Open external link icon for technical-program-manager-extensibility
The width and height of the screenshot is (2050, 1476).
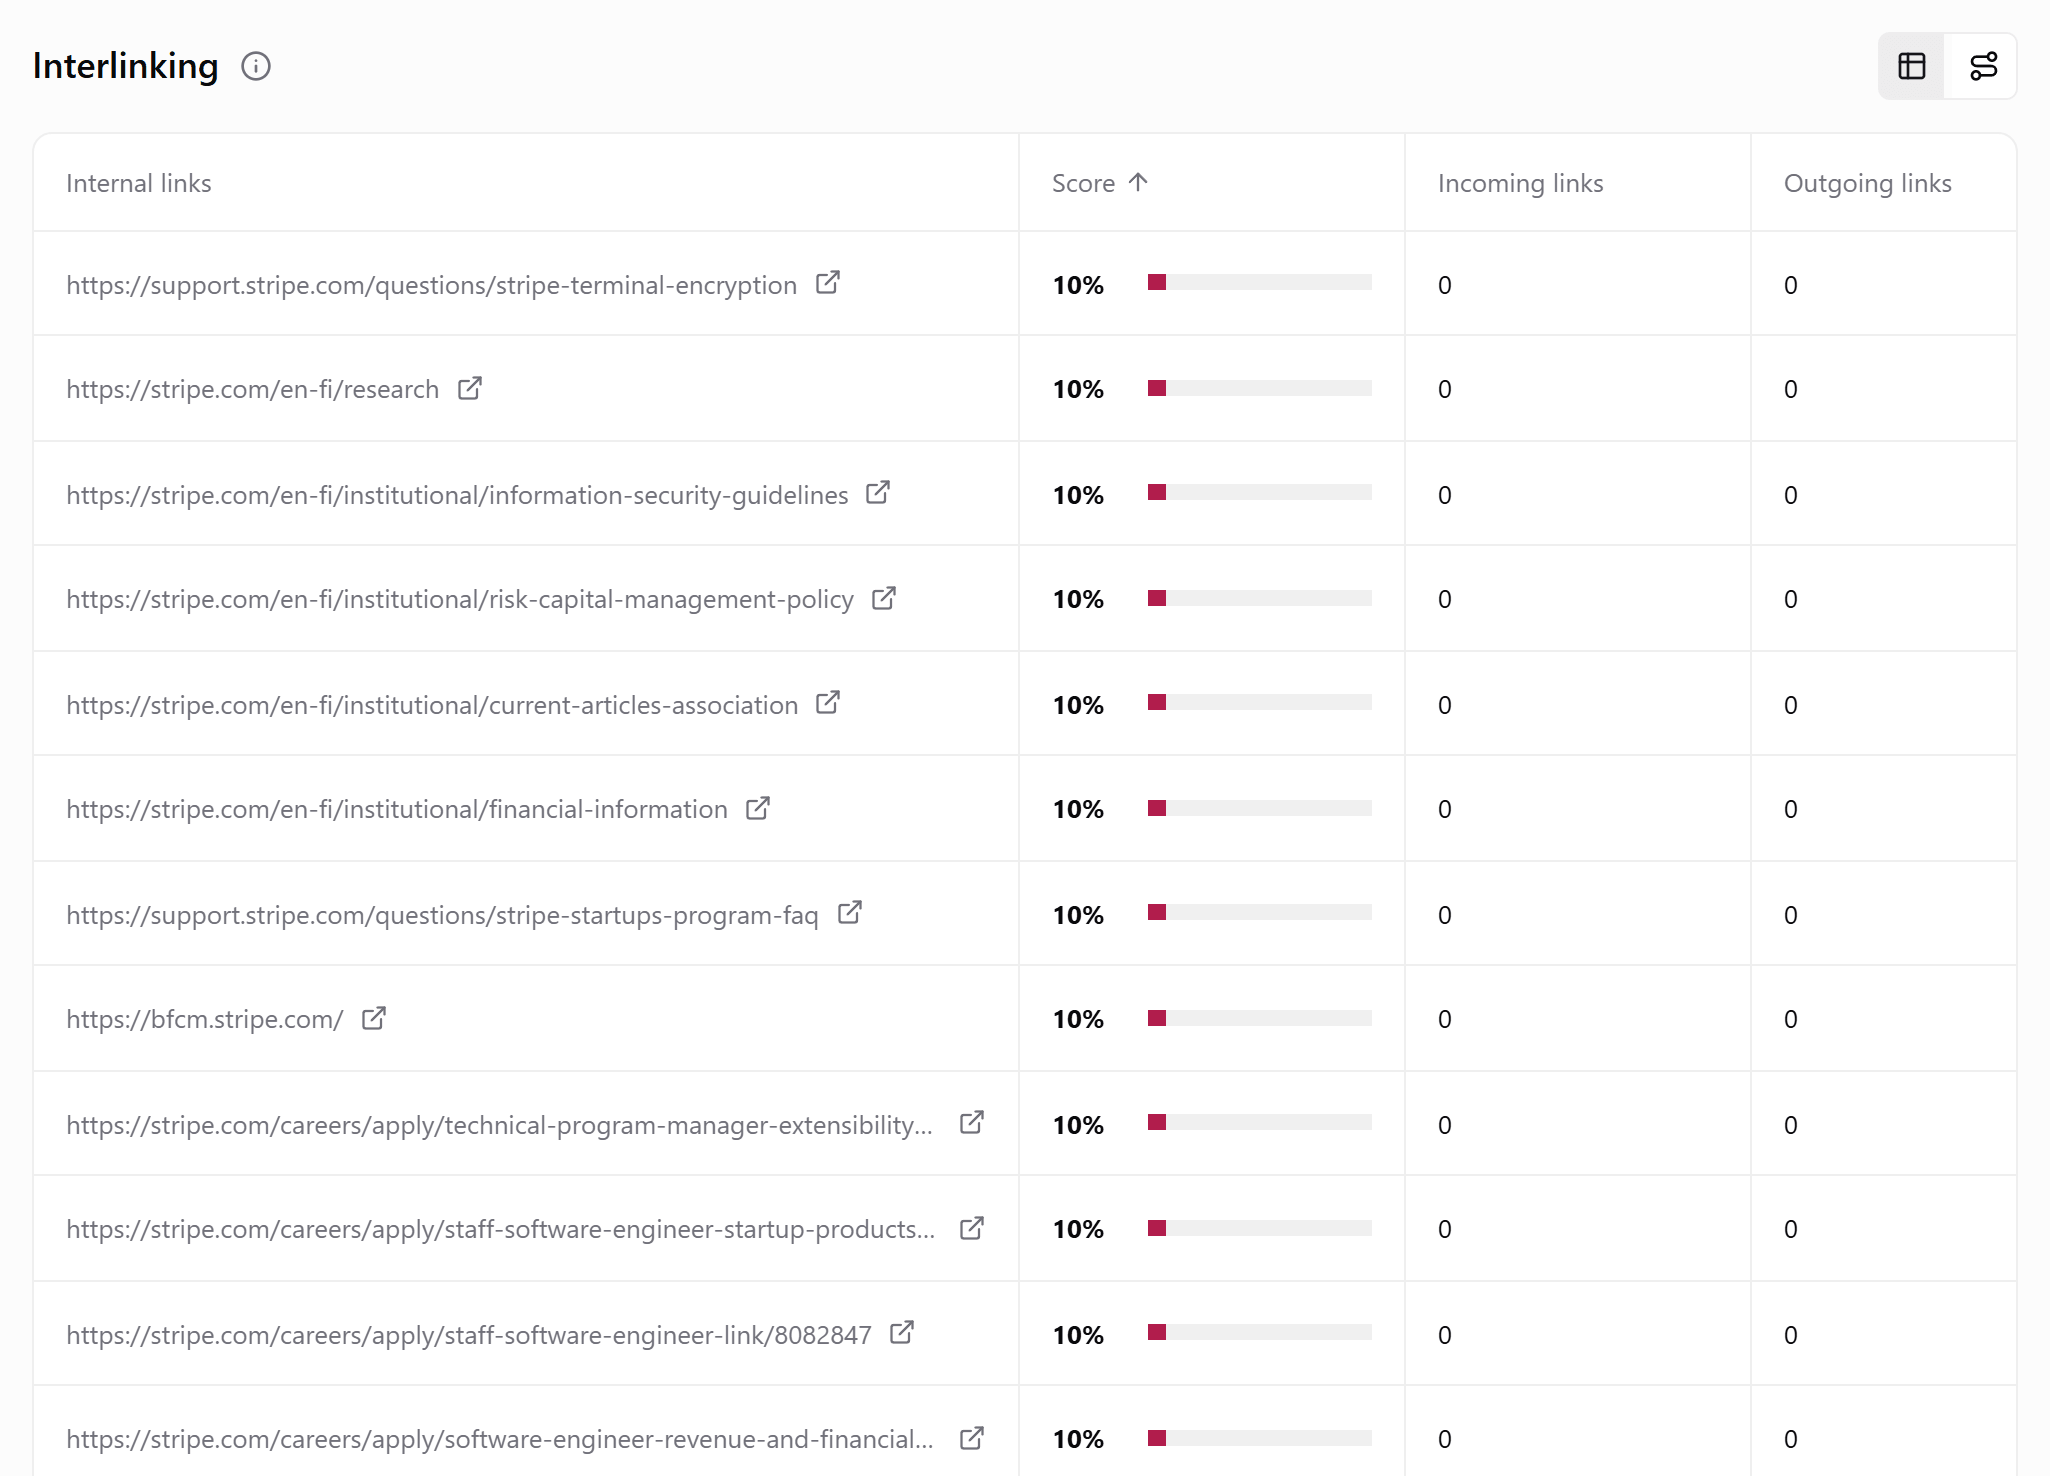click(x=972, y=1123)
